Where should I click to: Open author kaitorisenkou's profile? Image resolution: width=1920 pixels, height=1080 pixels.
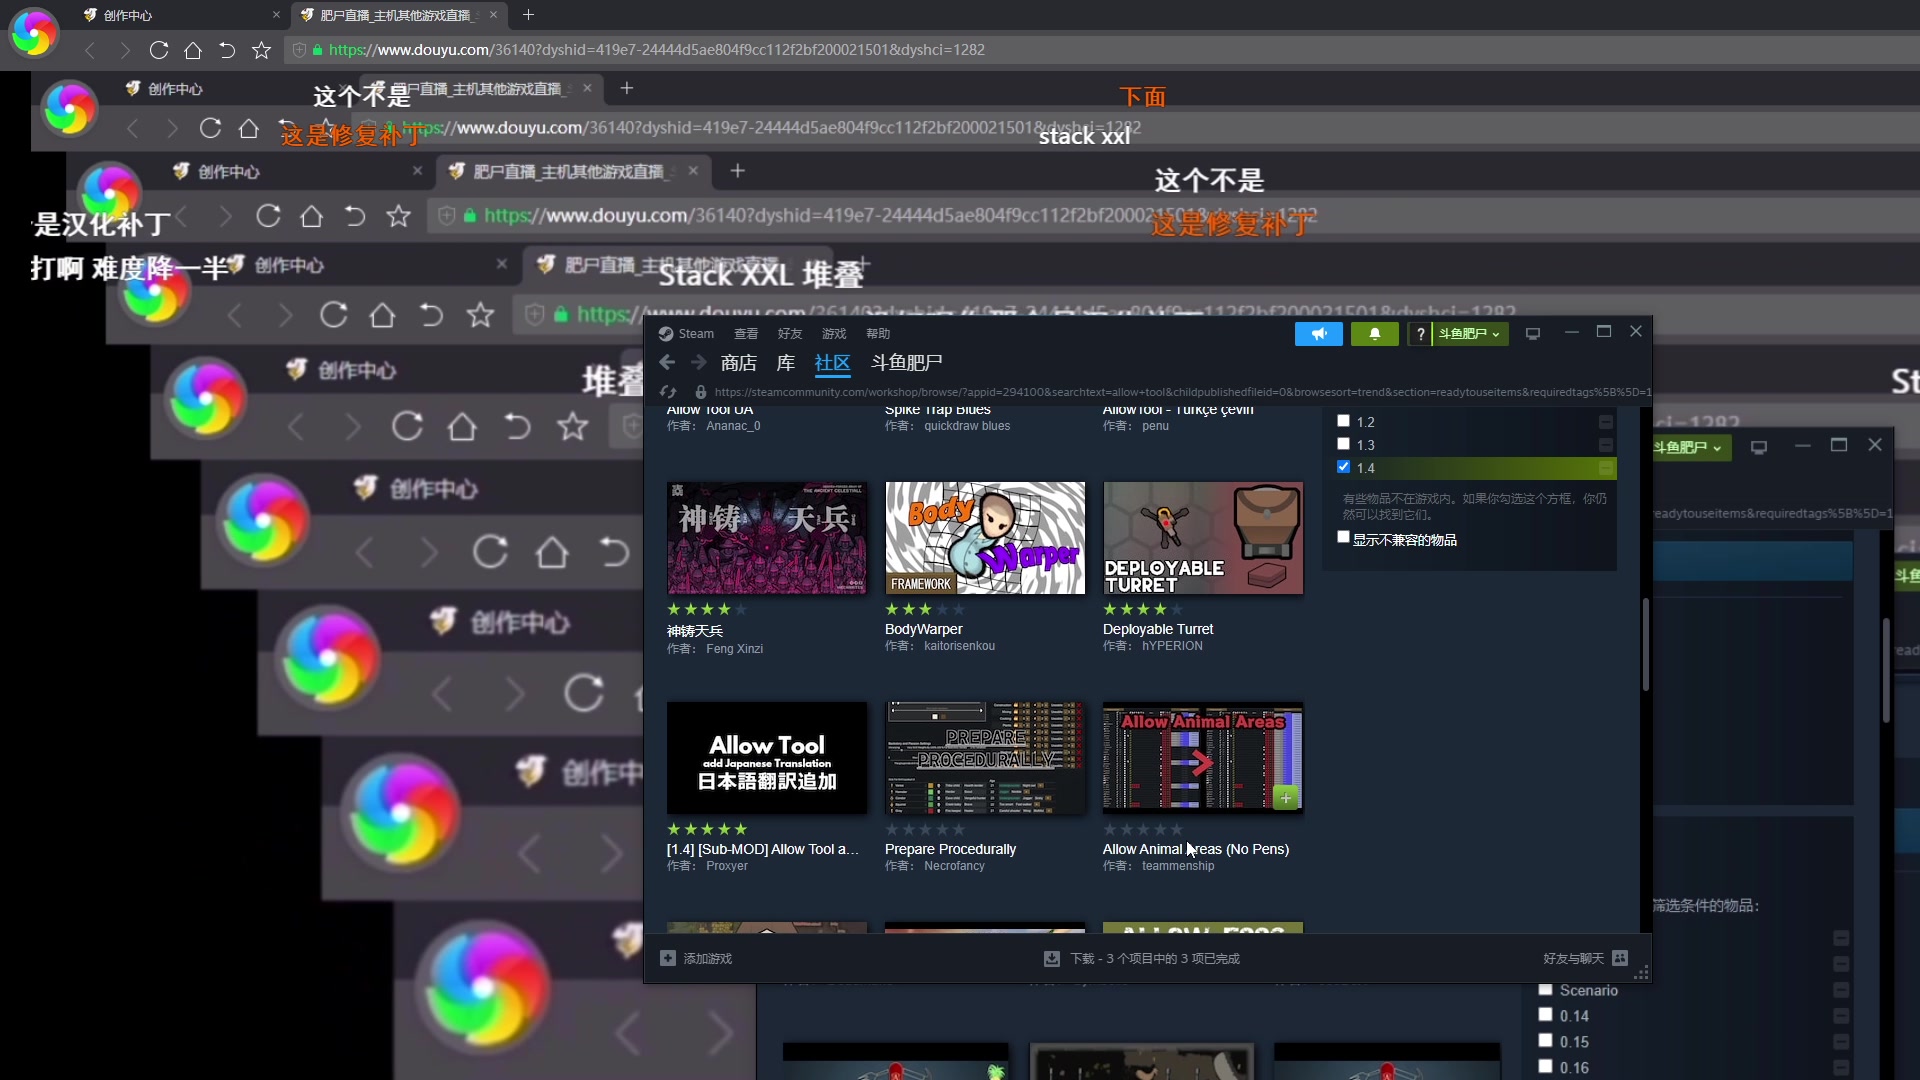tap(959, 646)
